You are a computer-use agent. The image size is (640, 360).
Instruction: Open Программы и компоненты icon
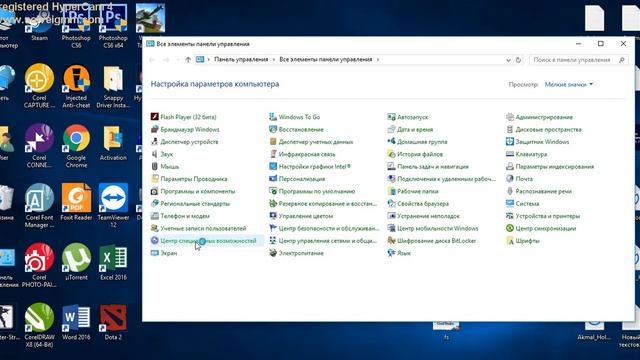(x=154, y=191)
